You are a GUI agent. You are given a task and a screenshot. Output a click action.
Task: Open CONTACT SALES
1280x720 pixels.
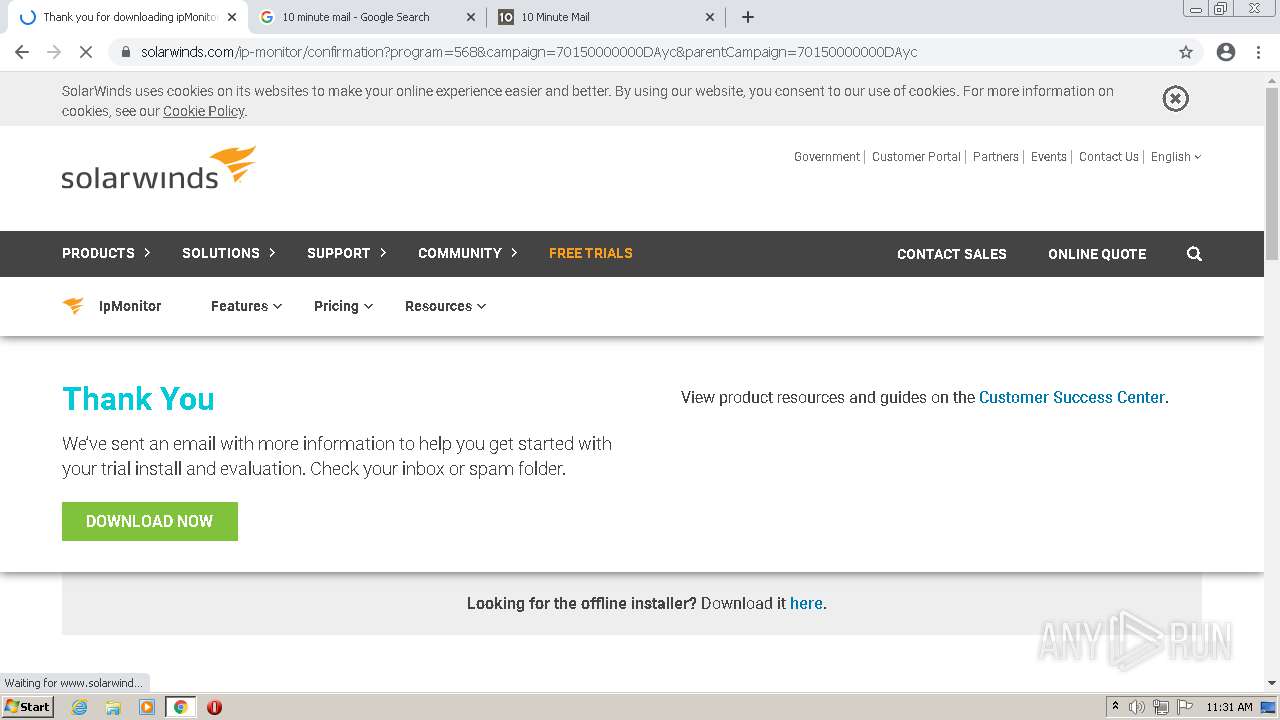click(952, 254)
